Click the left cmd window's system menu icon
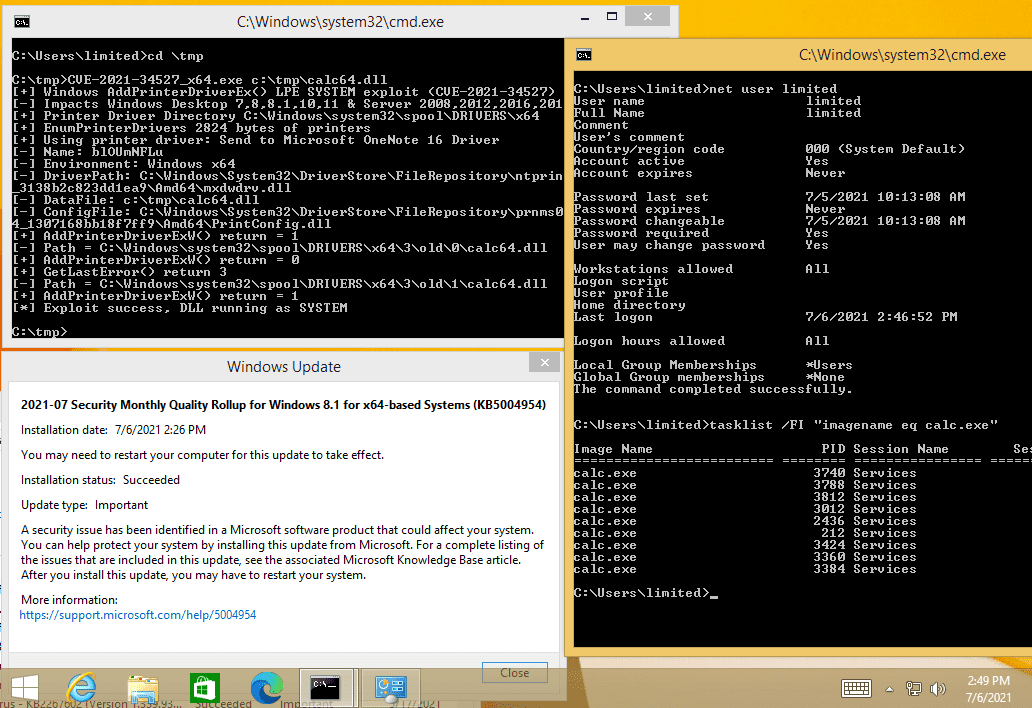 pos(22,22)
